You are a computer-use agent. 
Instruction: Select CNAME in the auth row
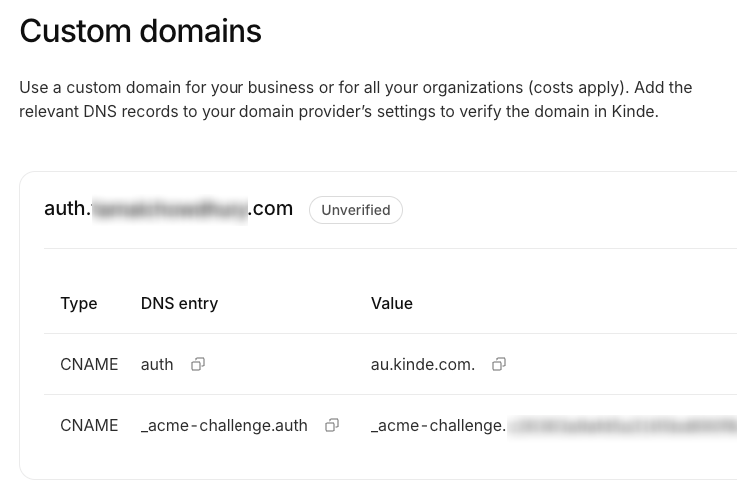coord(89,365)
